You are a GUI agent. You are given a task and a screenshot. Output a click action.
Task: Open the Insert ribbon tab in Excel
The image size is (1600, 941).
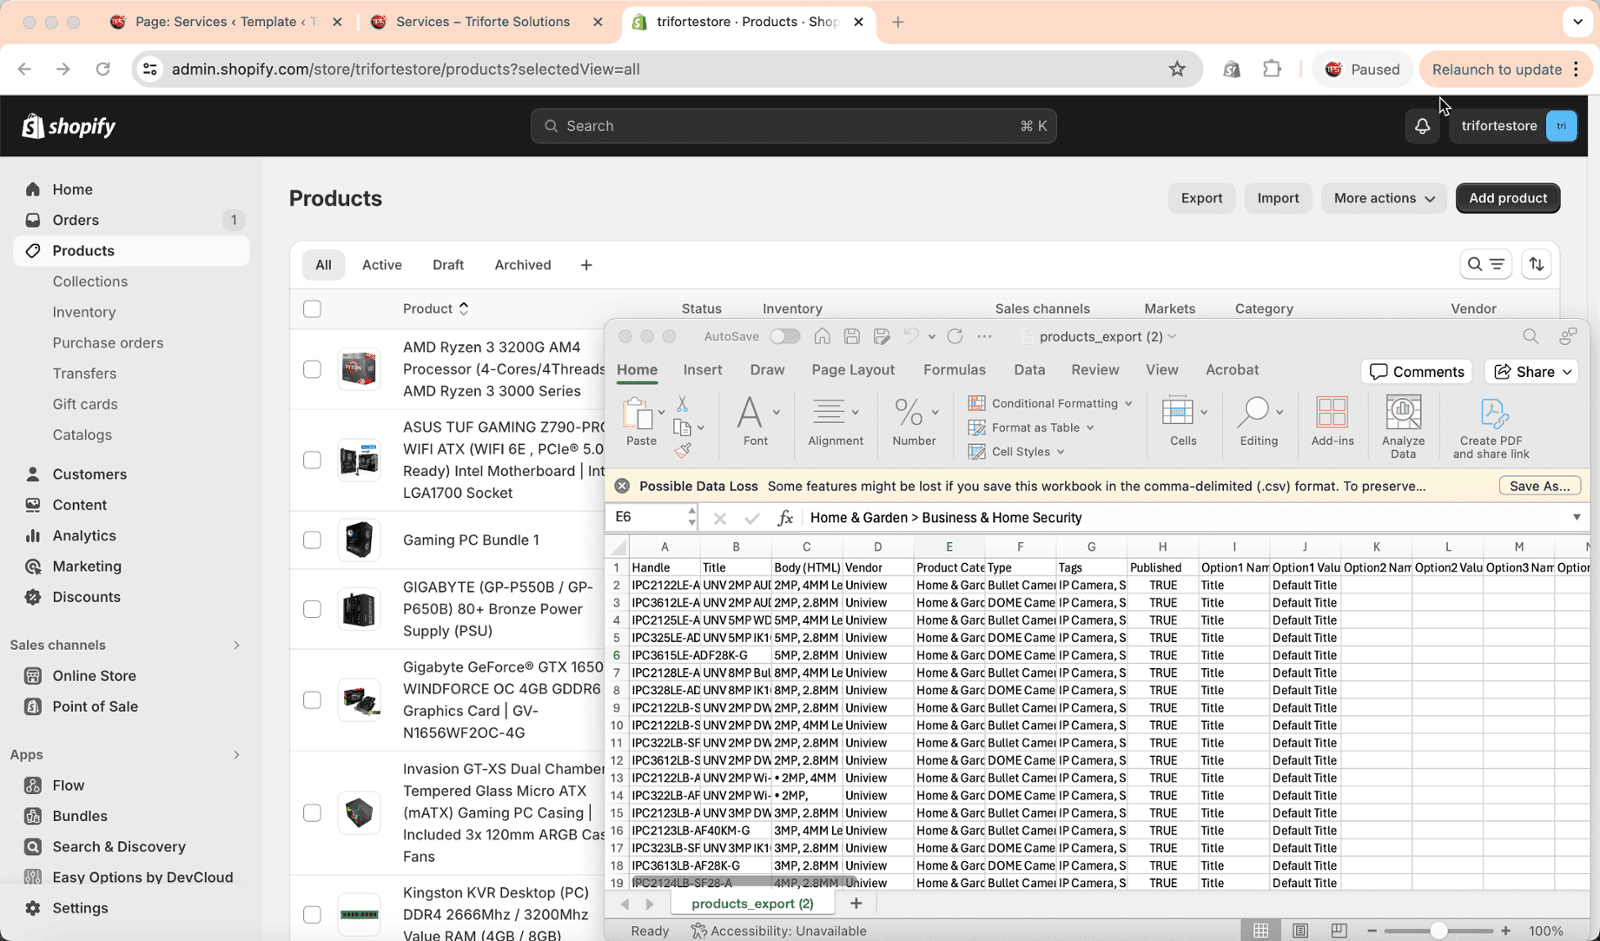tap(703, 370)
